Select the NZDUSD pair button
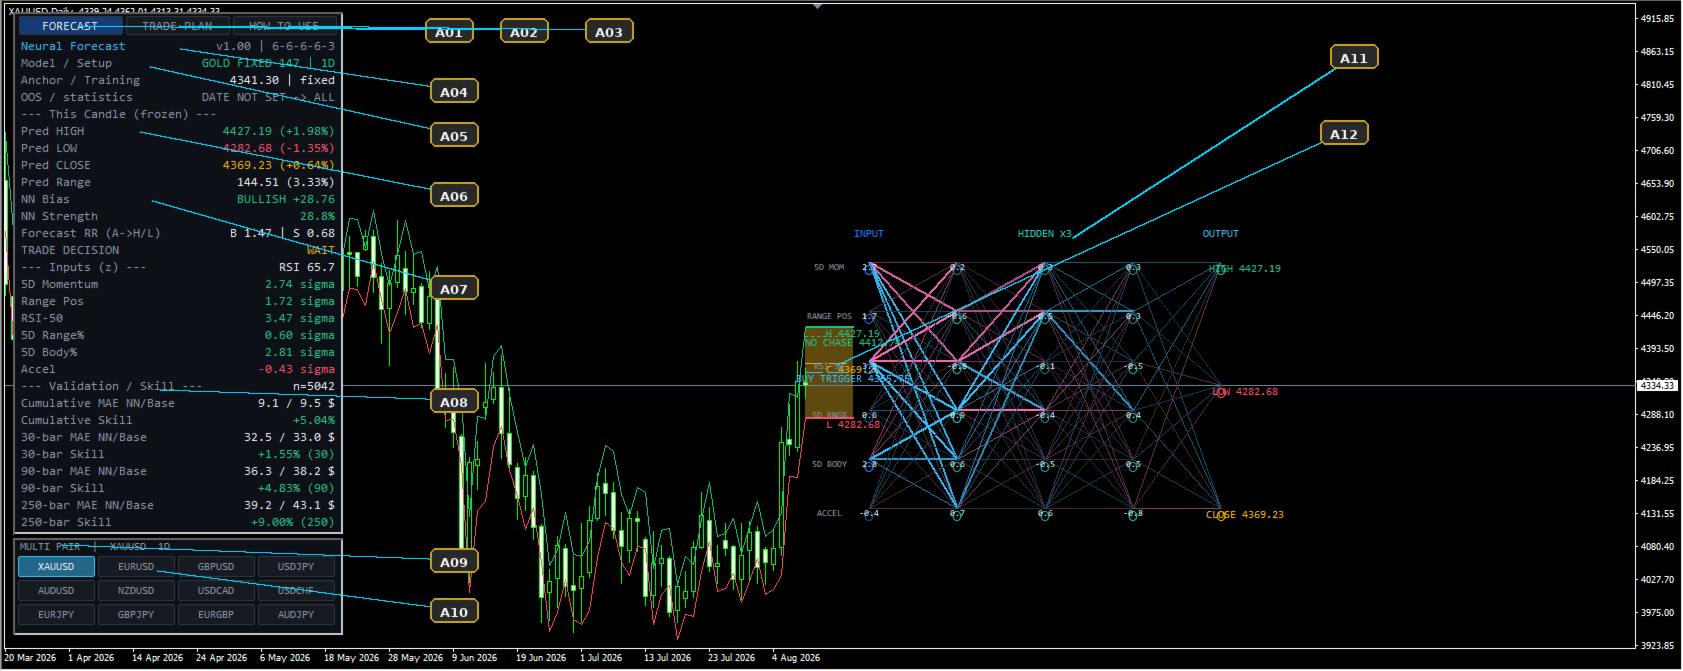1683x671 pixels. (x=136, y=591)
